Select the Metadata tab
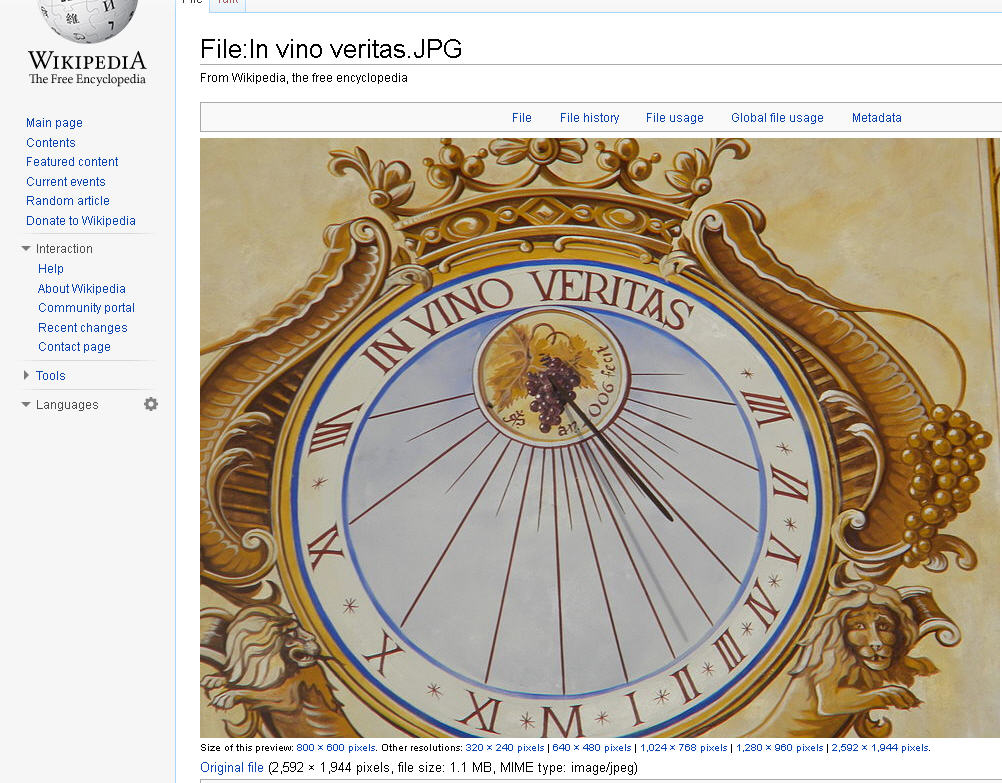Screen dimensions: 1002x783 pyautogui.click(x=876, y=118)
